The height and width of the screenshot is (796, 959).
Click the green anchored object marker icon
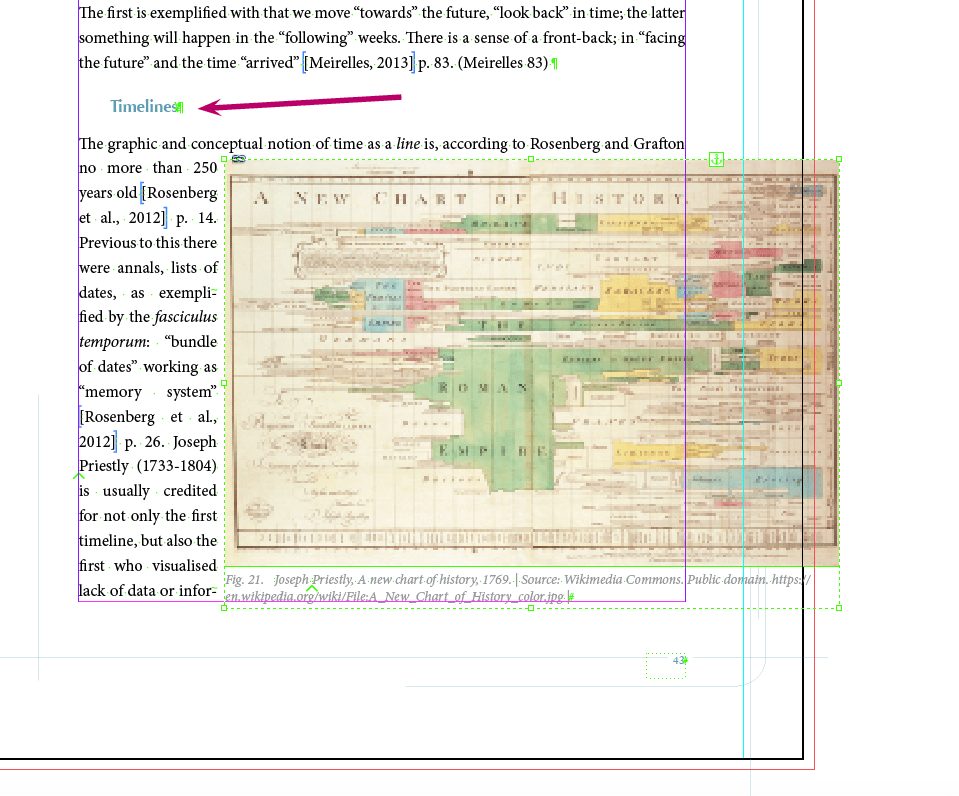(x=716, y=160)
